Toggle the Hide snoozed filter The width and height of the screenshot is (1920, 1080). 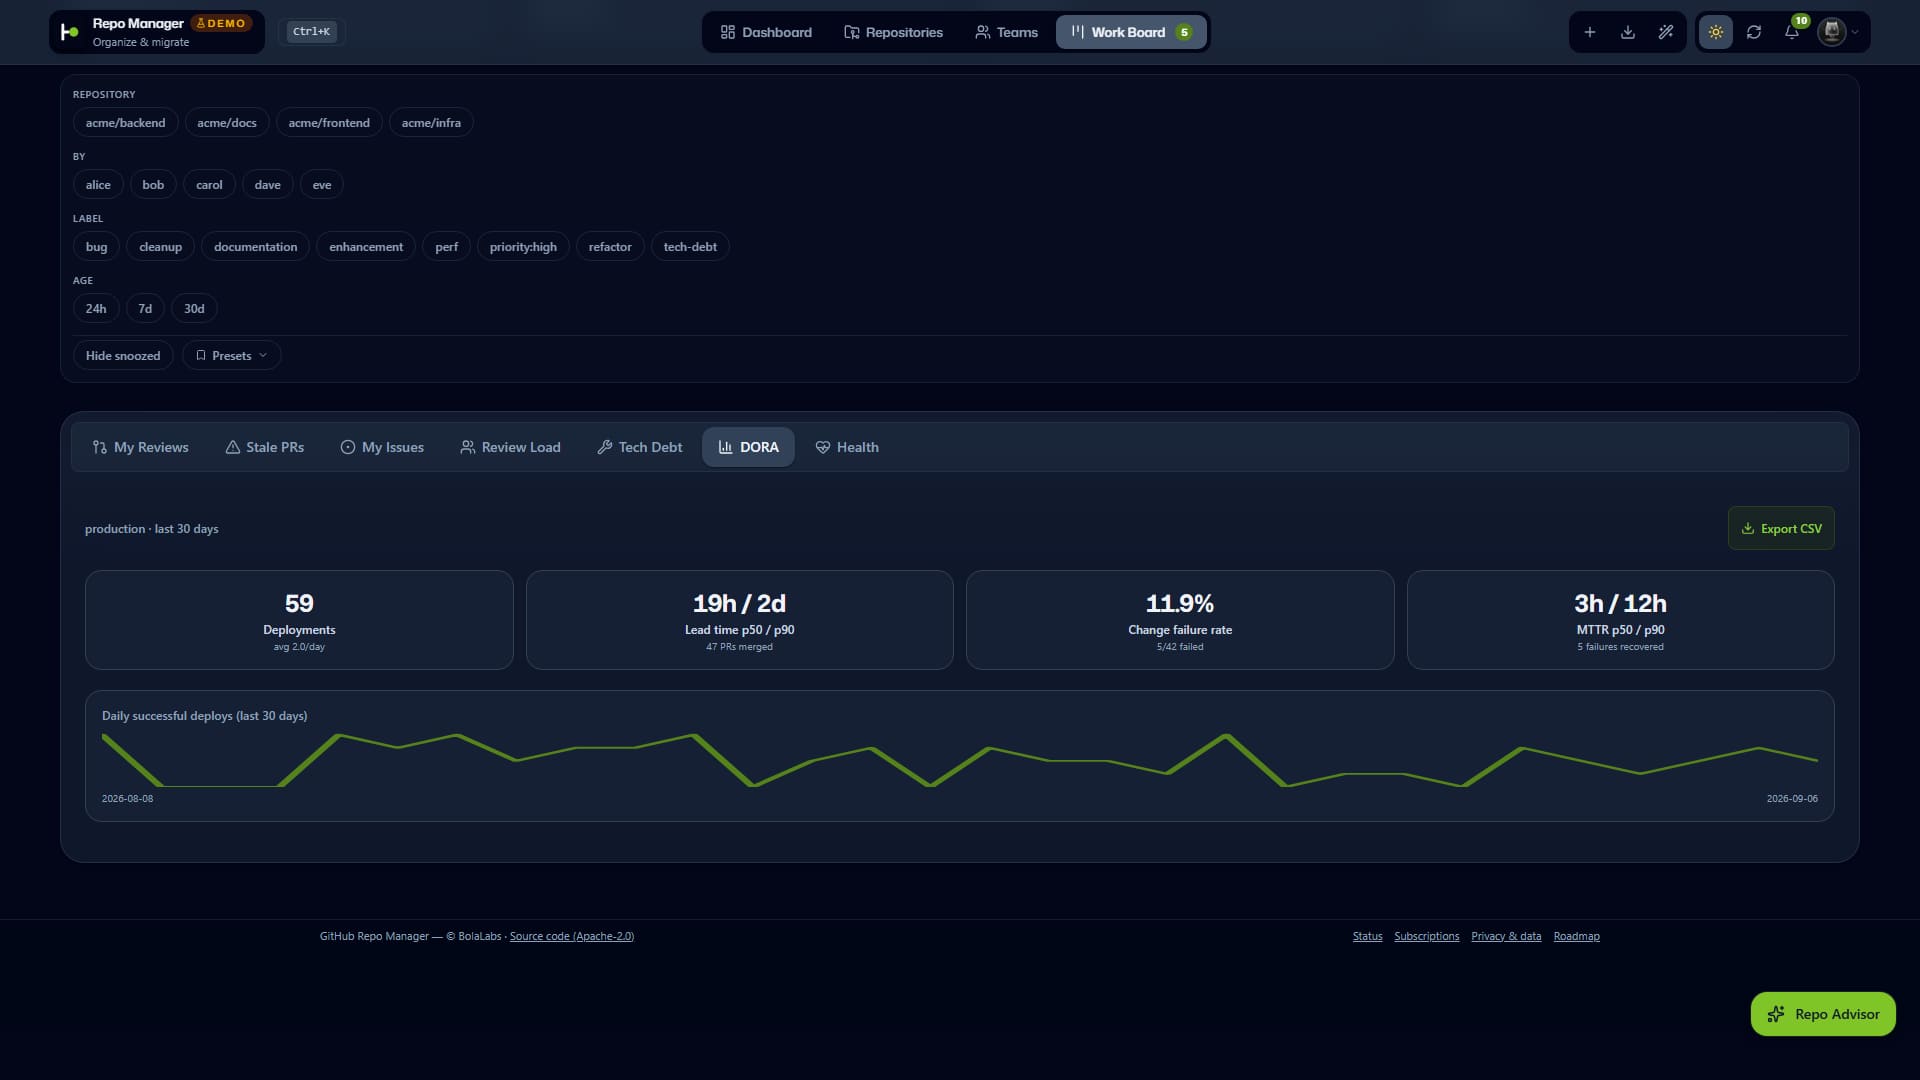click(123, 356)
